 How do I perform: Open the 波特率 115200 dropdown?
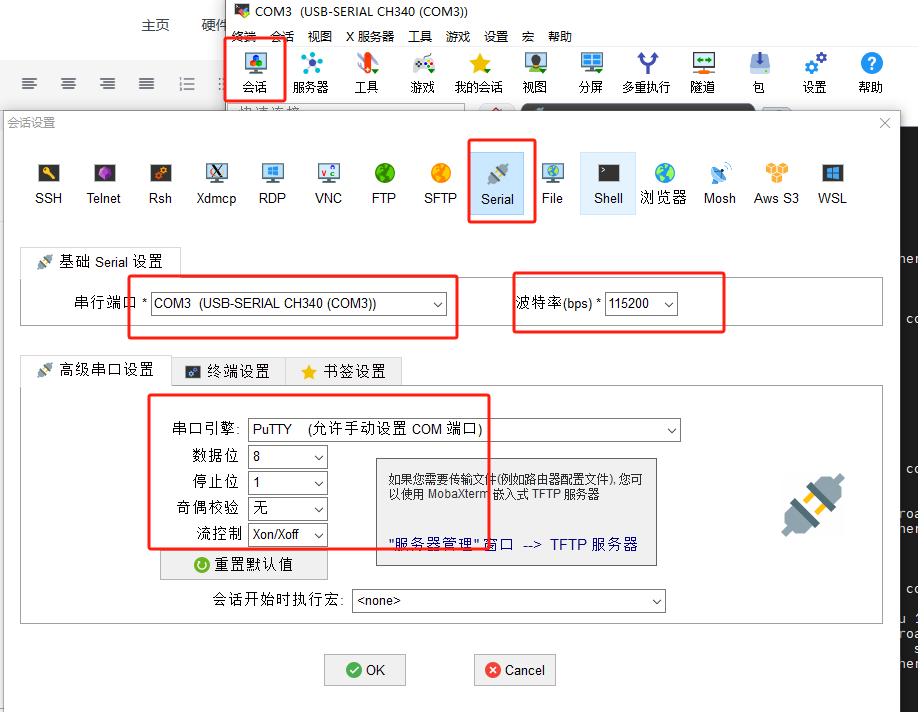[641, 304]
